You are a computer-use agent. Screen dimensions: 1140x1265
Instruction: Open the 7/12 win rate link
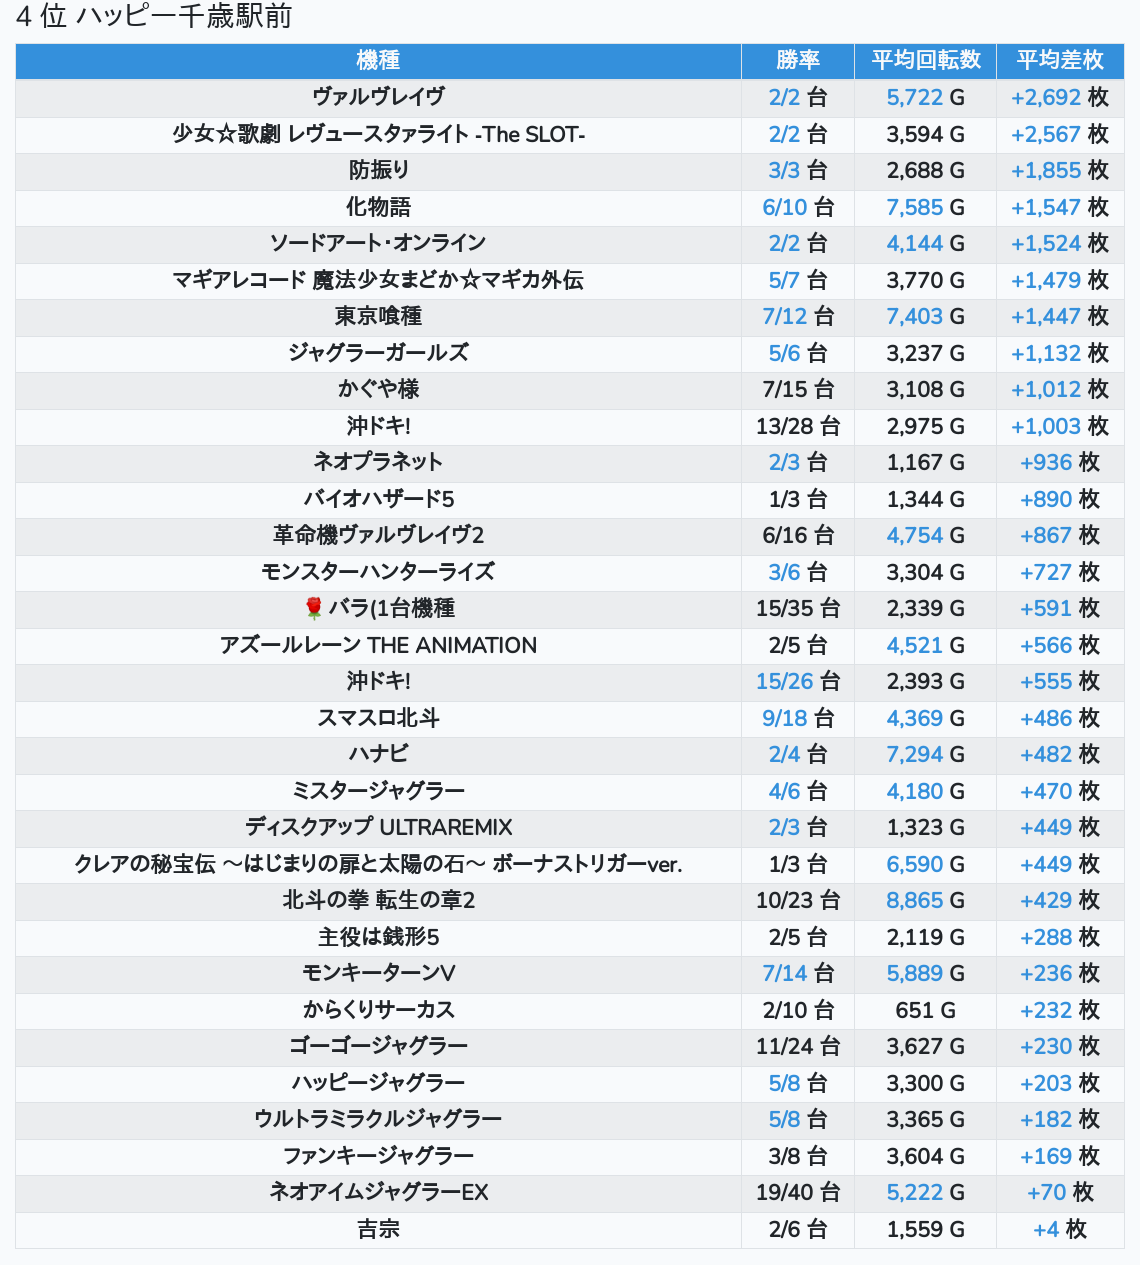point(785,316)
